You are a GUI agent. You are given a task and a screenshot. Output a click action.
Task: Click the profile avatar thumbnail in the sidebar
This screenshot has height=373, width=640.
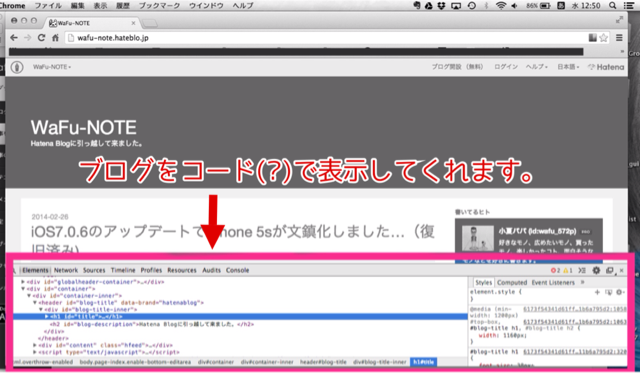(477, 238)
